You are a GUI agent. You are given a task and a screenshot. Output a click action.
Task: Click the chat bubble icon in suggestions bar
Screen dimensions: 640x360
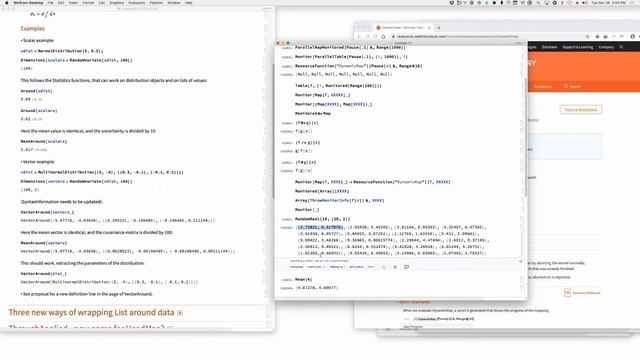pyautogui.click(x=407, y=267)
